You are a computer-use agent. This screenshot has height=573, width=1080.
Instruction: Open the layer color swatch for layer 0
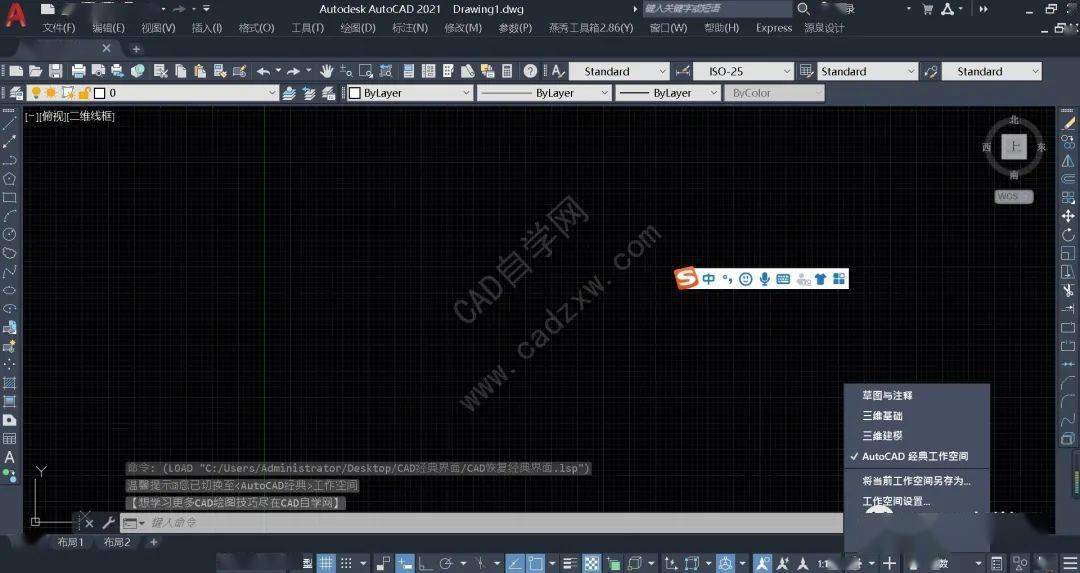[x=99, y=93]
